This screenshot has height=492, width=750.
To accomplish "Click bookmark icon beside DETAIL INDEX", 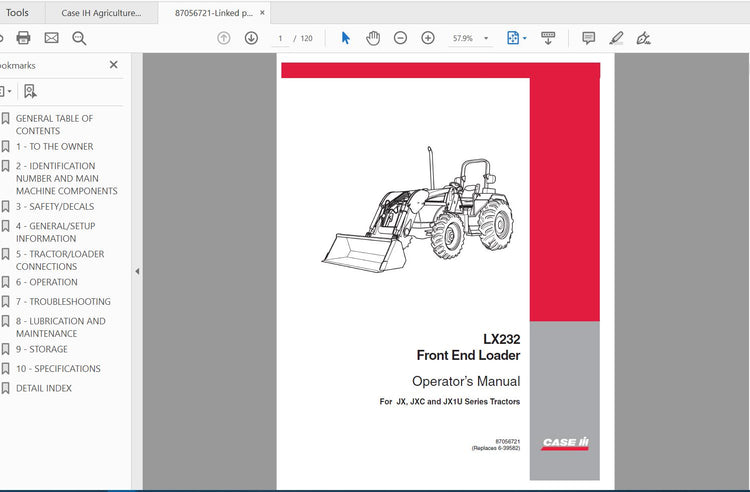I will tap(5, 388).
